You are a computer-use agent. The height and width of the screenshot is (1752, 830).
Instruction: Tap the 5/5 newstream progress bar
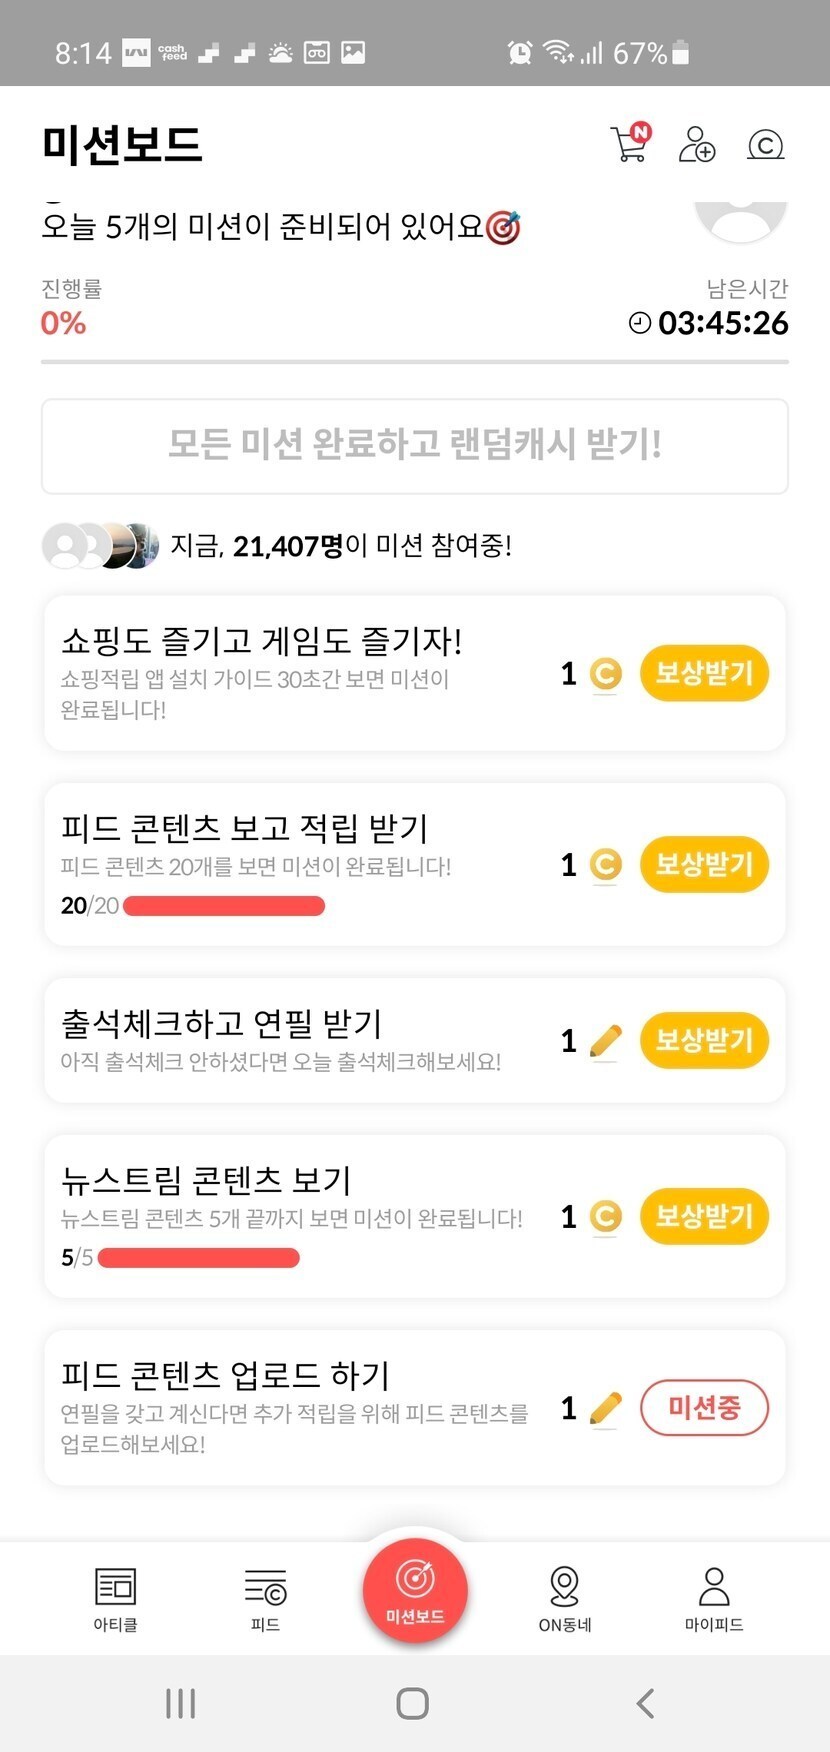coord(198,1257)
